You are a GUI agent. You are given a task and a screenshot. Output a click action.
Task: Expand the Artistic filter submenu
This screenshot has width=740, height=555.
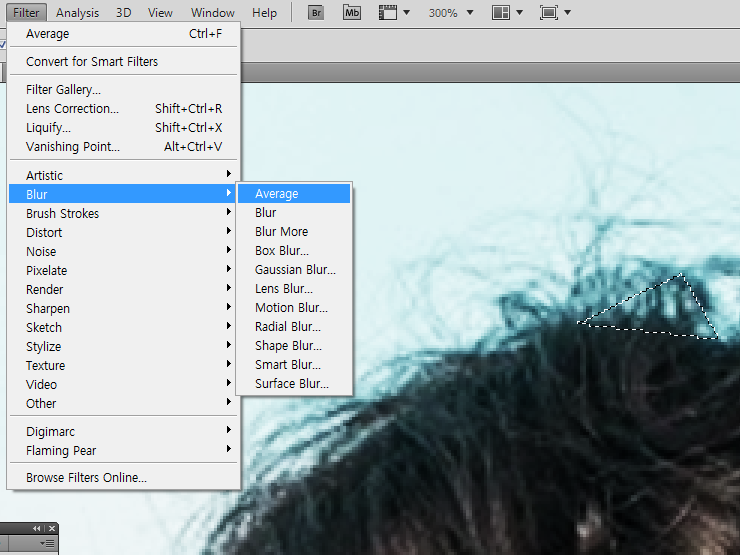pos(123,175)
